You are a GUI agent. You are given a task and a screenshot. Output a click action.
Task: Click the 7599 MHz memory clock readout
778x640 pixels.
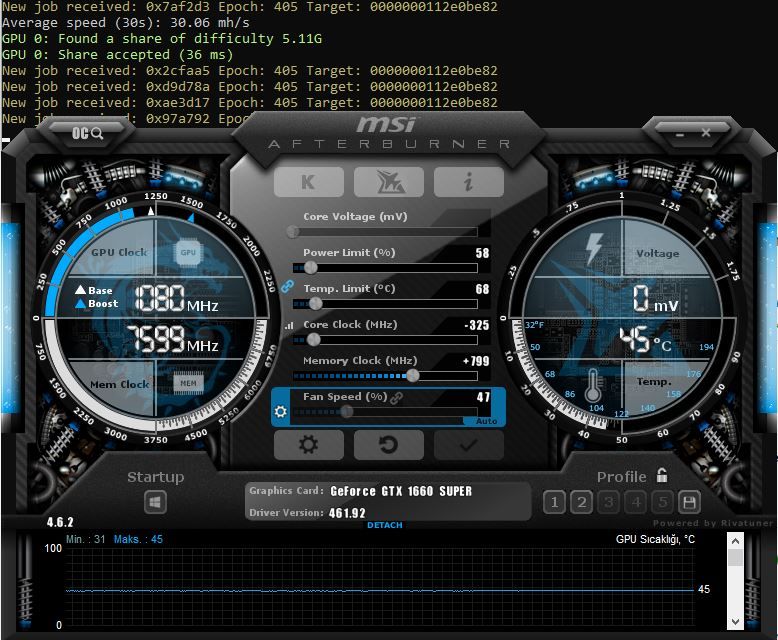(172, 339)
